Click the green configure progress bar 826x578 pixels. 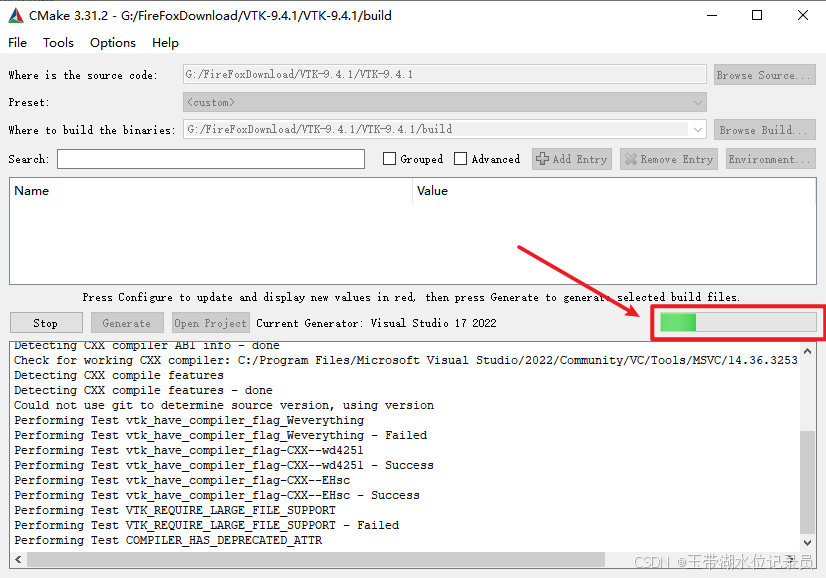pos(738,322)
